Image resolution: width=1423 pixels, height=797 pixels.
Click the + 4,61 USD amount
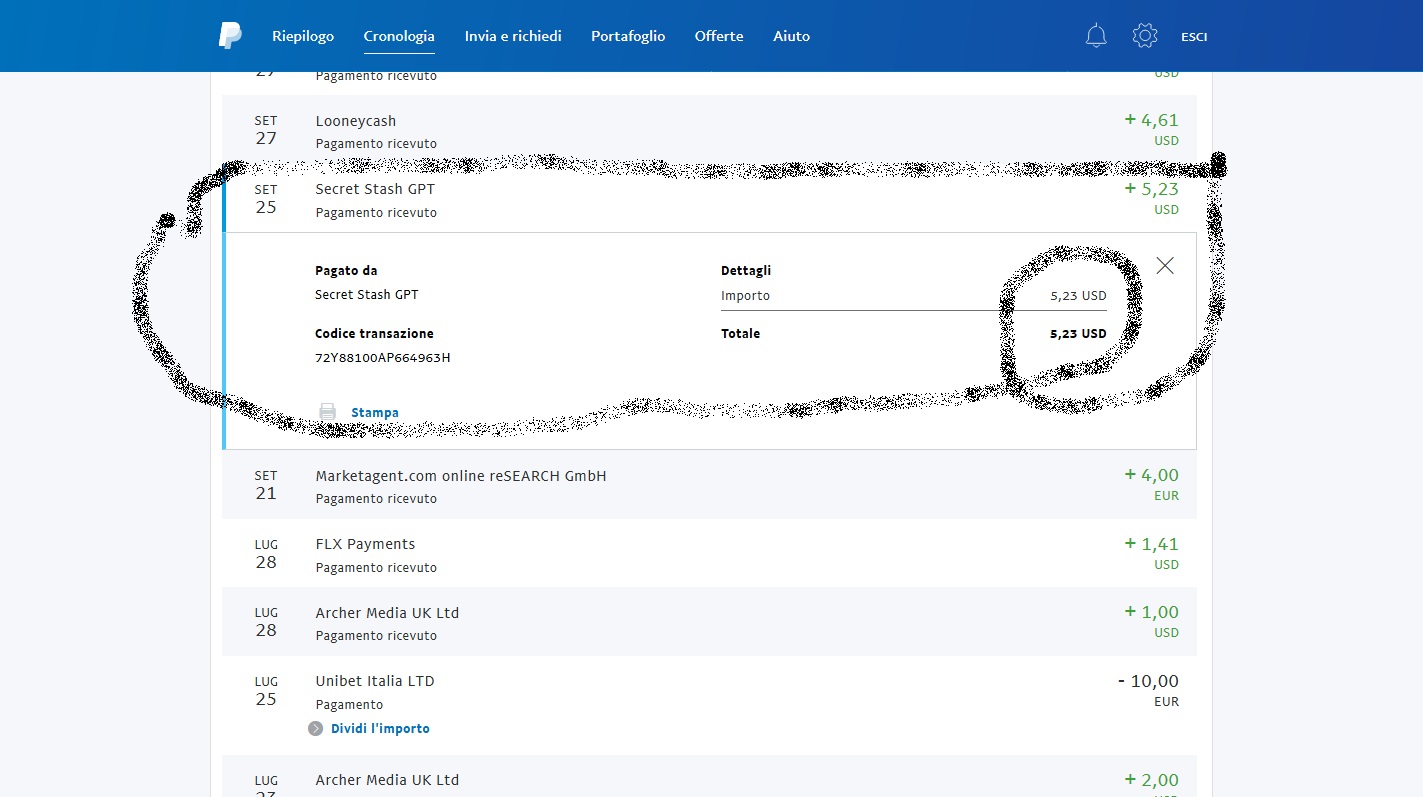1151,129
